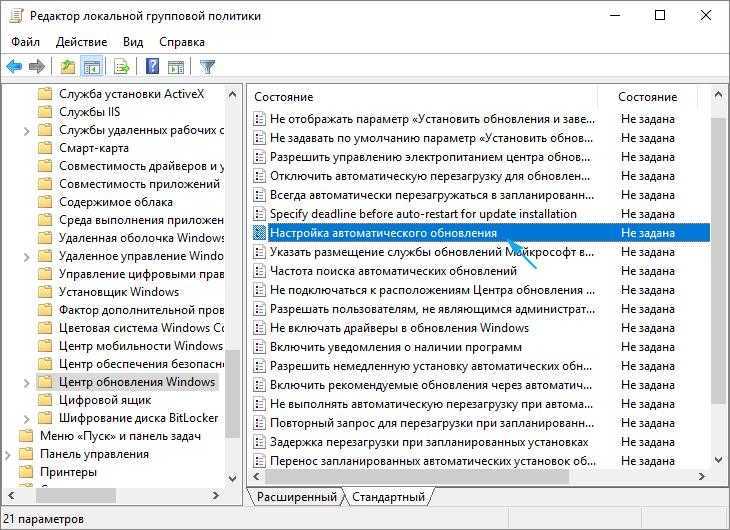730x530 pixels.
Task: Click policy icon of 'Частота поиска автоматических обновлений'
Action: (259, 271)
